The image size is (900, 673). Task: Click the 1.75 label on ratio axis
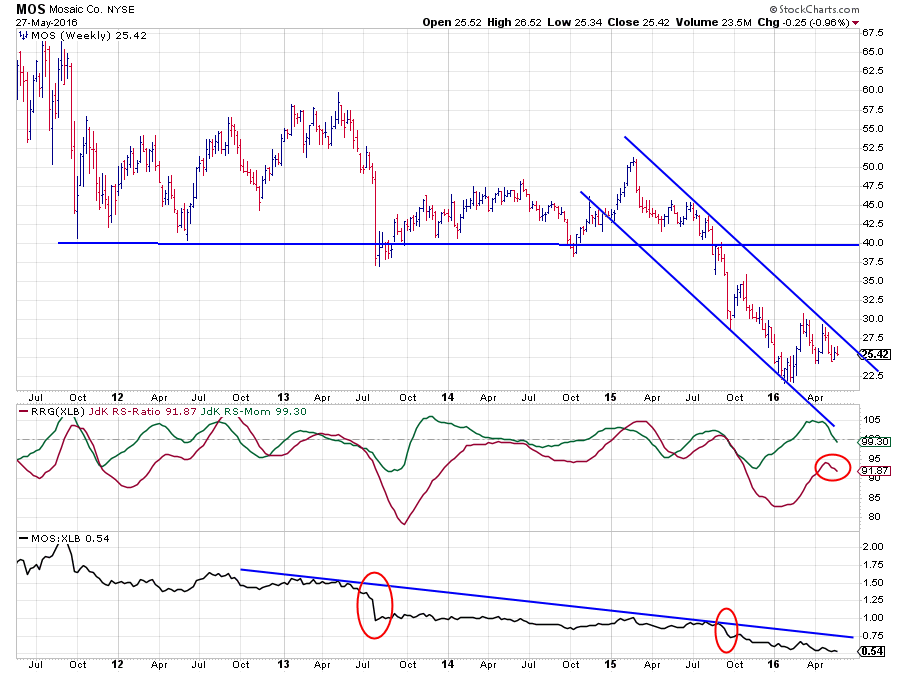click(x=872, y=565)
